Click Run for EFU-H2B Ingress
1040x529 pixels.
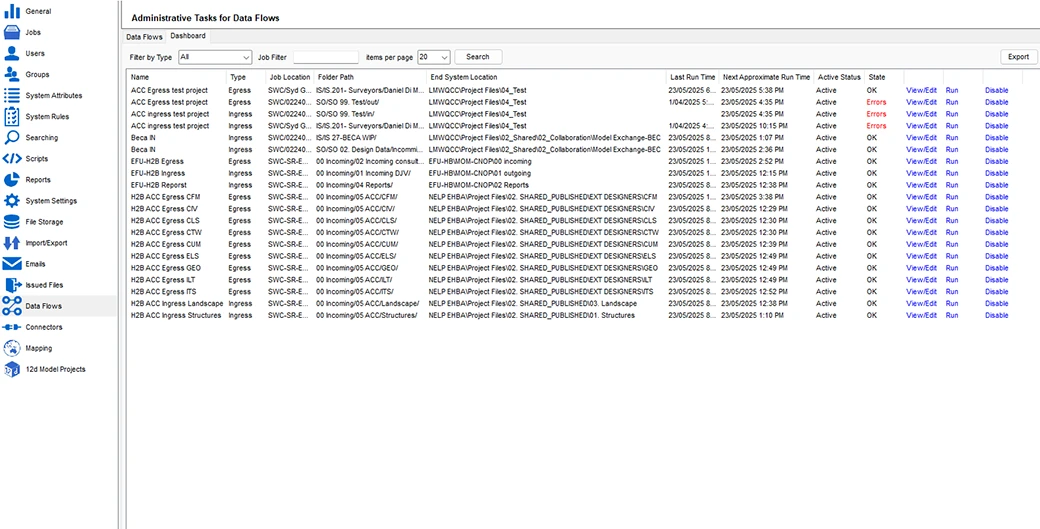coord(952,174)
